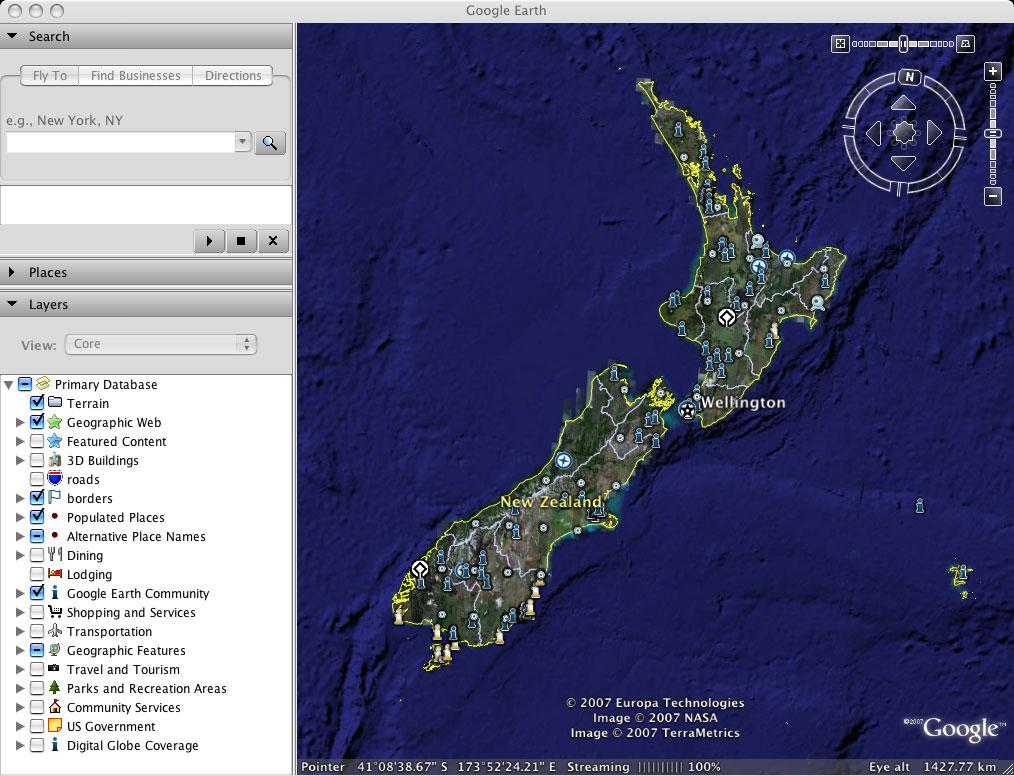Click the Terrain layer folder icon

(55, 403)
